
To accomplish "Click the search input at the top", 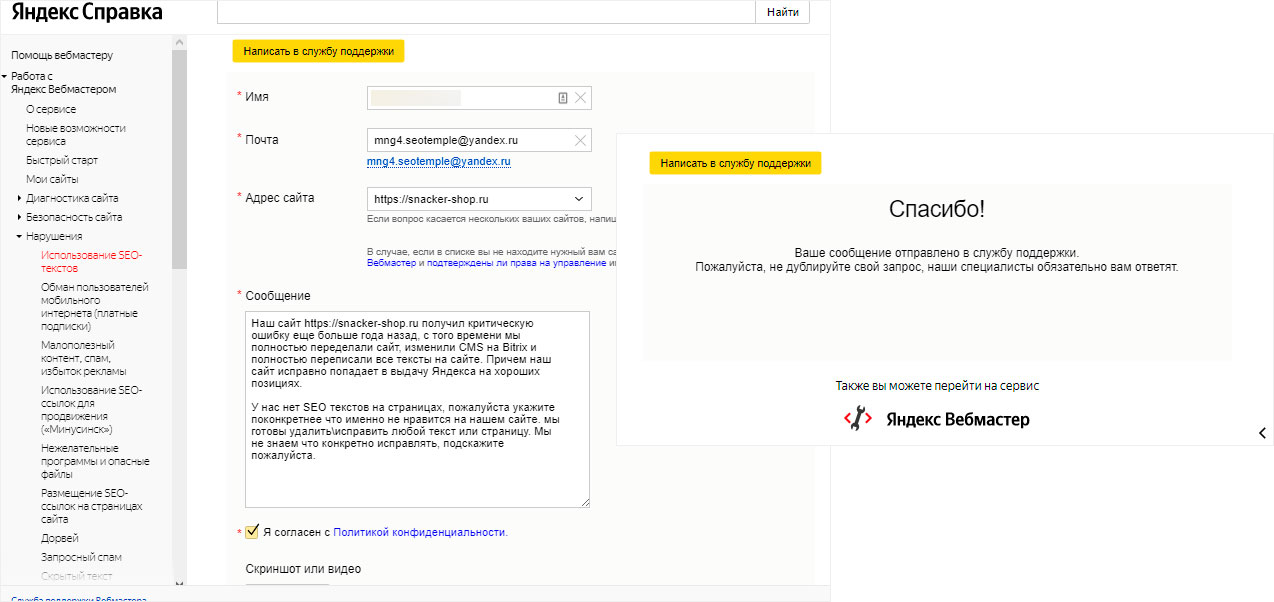I will click(x=486, y=12).
